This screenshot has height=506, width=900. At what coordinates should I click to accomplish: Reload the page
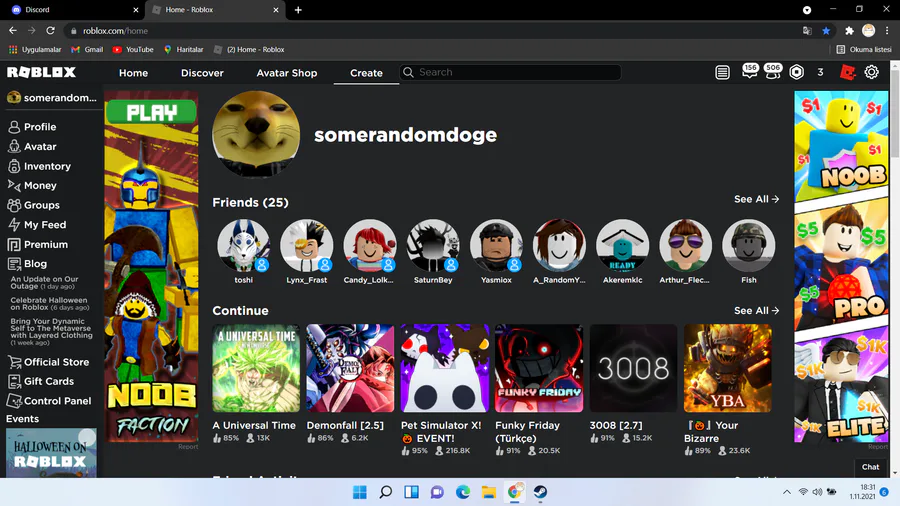coord(51,30)
